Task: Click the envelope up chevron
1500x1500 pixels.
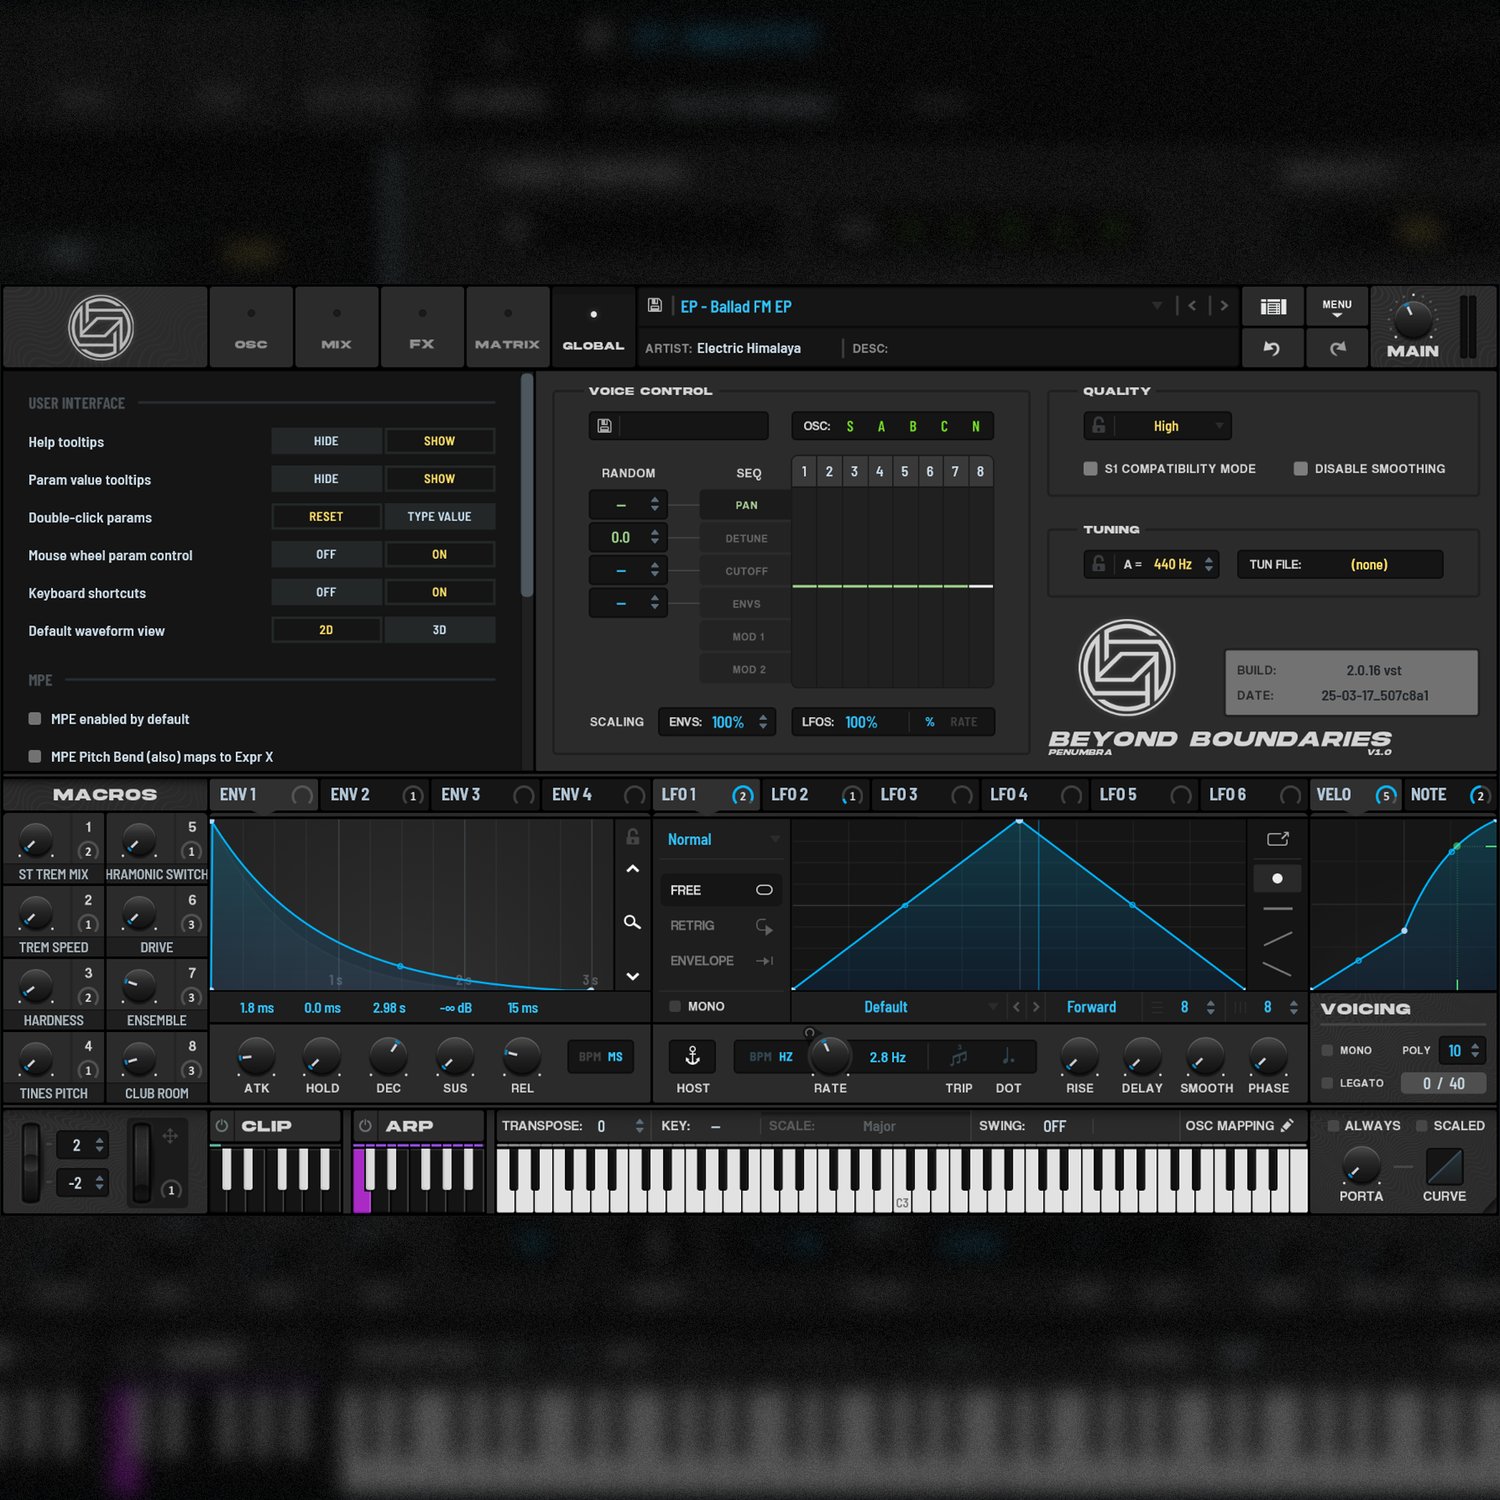Action: click(632, 869)
